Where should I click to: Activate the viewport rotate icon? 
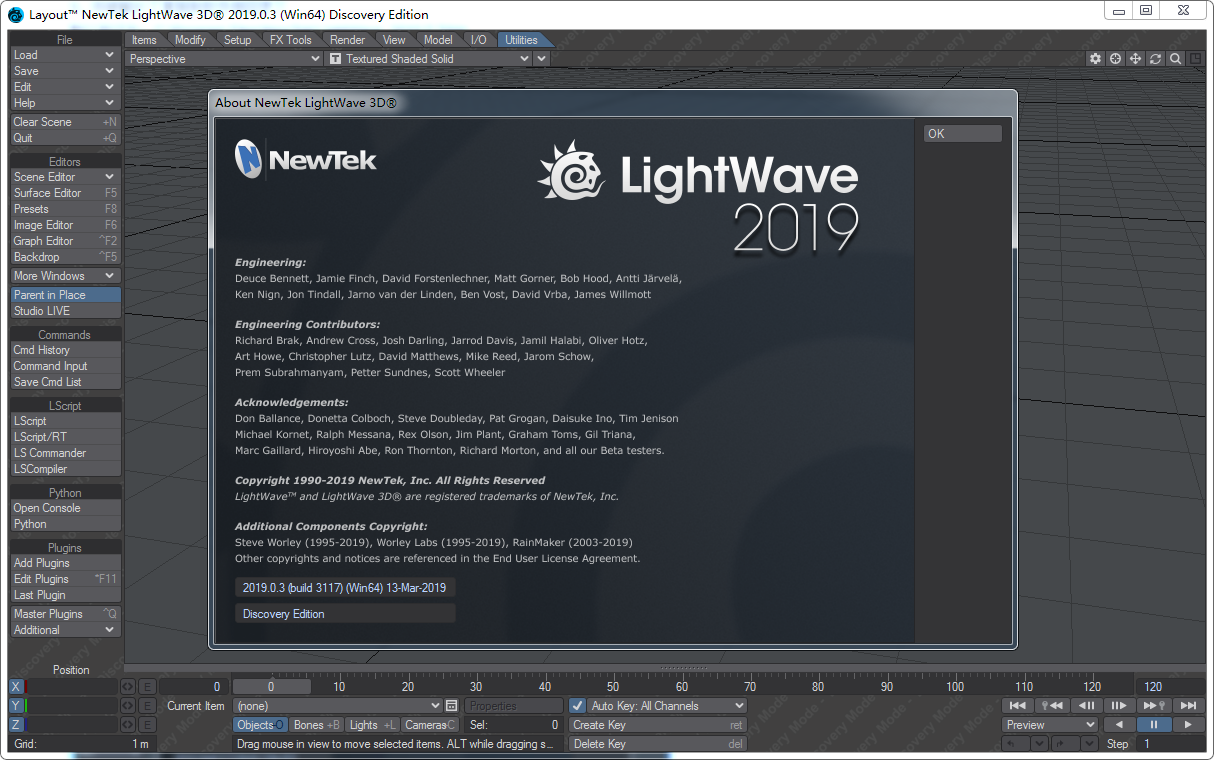(1155, 58)
